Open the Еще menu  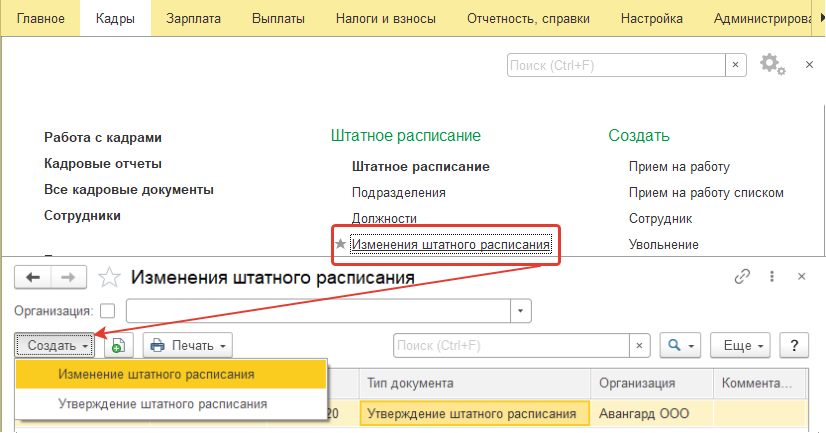[x=740, y=346]
